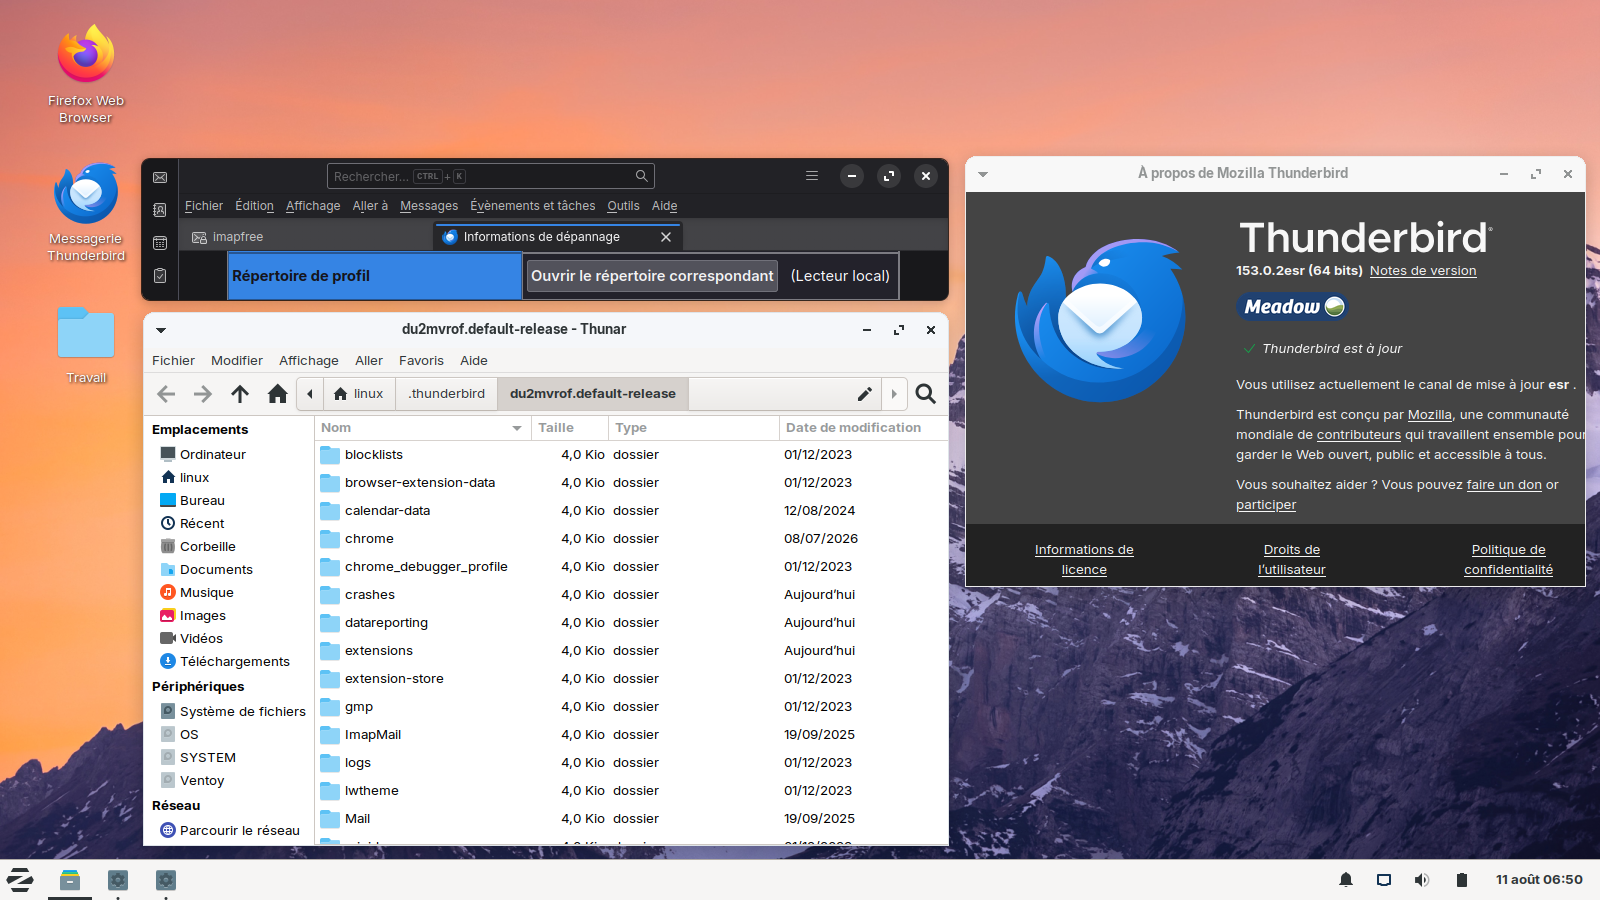
Task: Toggle Thunar's path edit pencil icon
Action: coord(865,394)
